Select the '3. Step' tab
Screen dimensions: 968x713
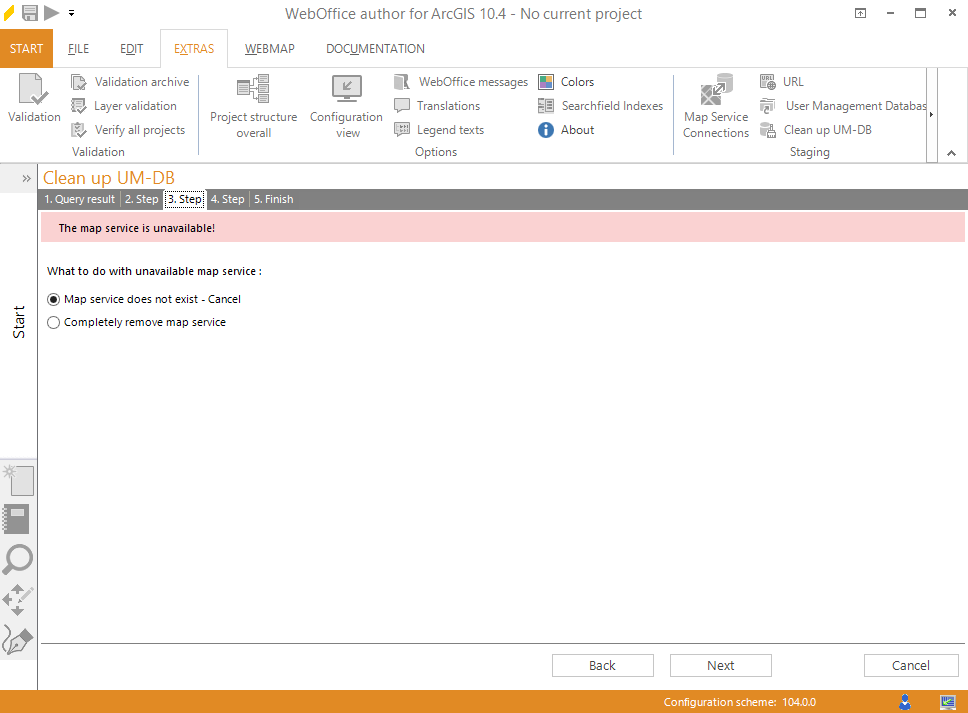(185, 199)
